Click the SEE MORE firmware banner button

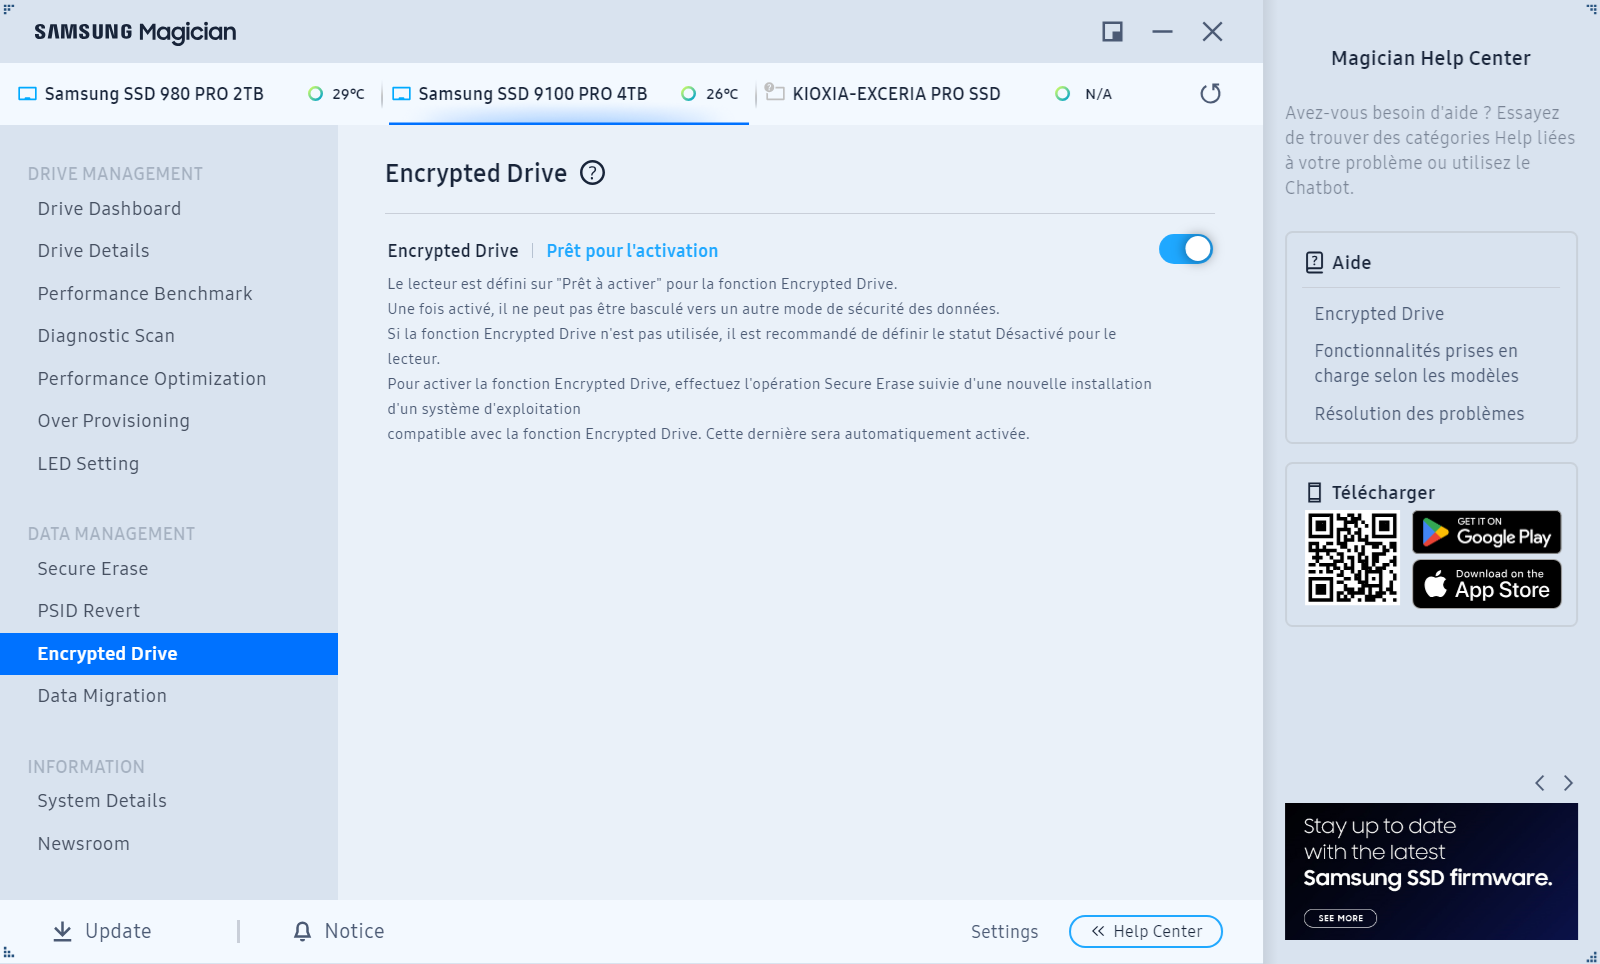pos(1340,918)
